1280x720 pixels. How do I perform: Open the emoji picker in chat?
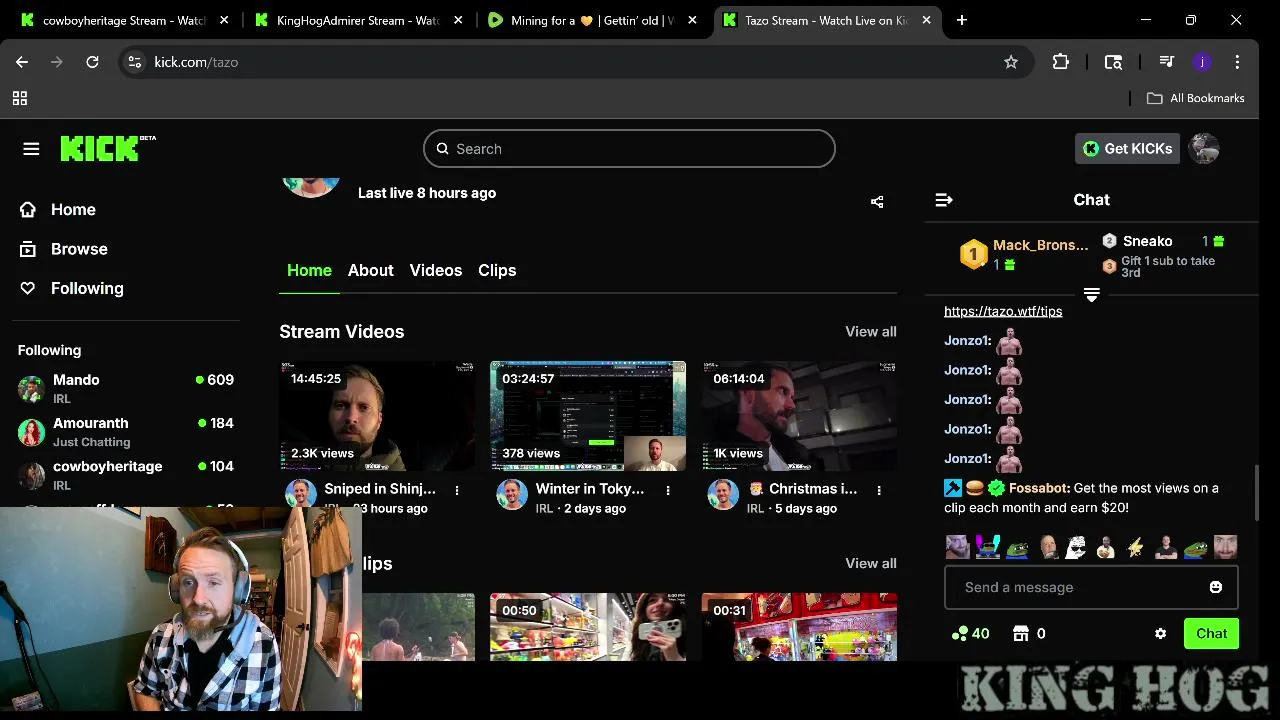click(x=1216, y=587)
